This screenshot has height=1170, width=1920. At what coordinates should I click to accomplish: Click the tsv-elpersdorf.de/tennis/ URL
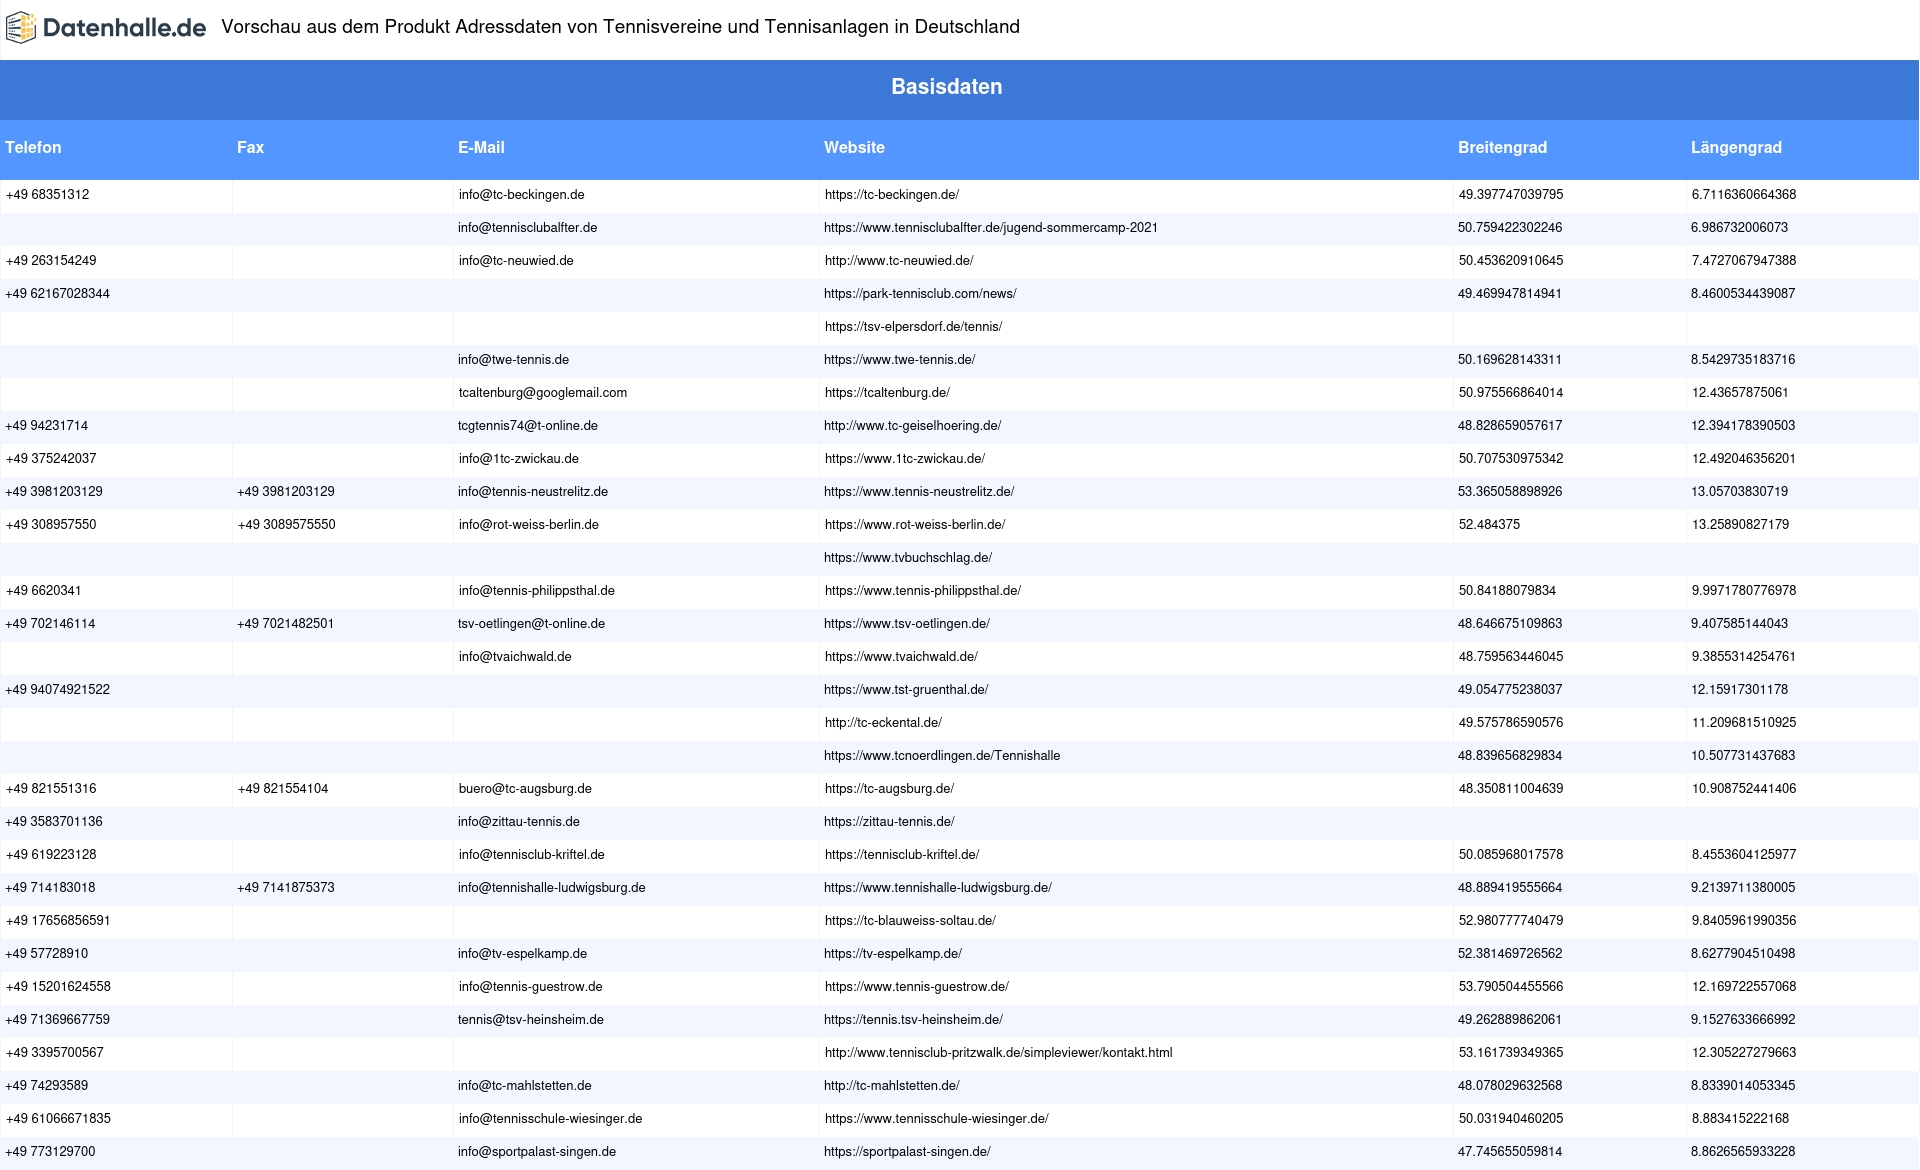(913, 327)
